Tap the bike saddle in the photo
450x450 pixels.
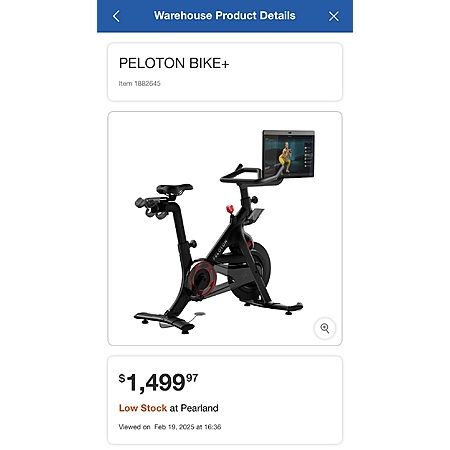point(174,189)
